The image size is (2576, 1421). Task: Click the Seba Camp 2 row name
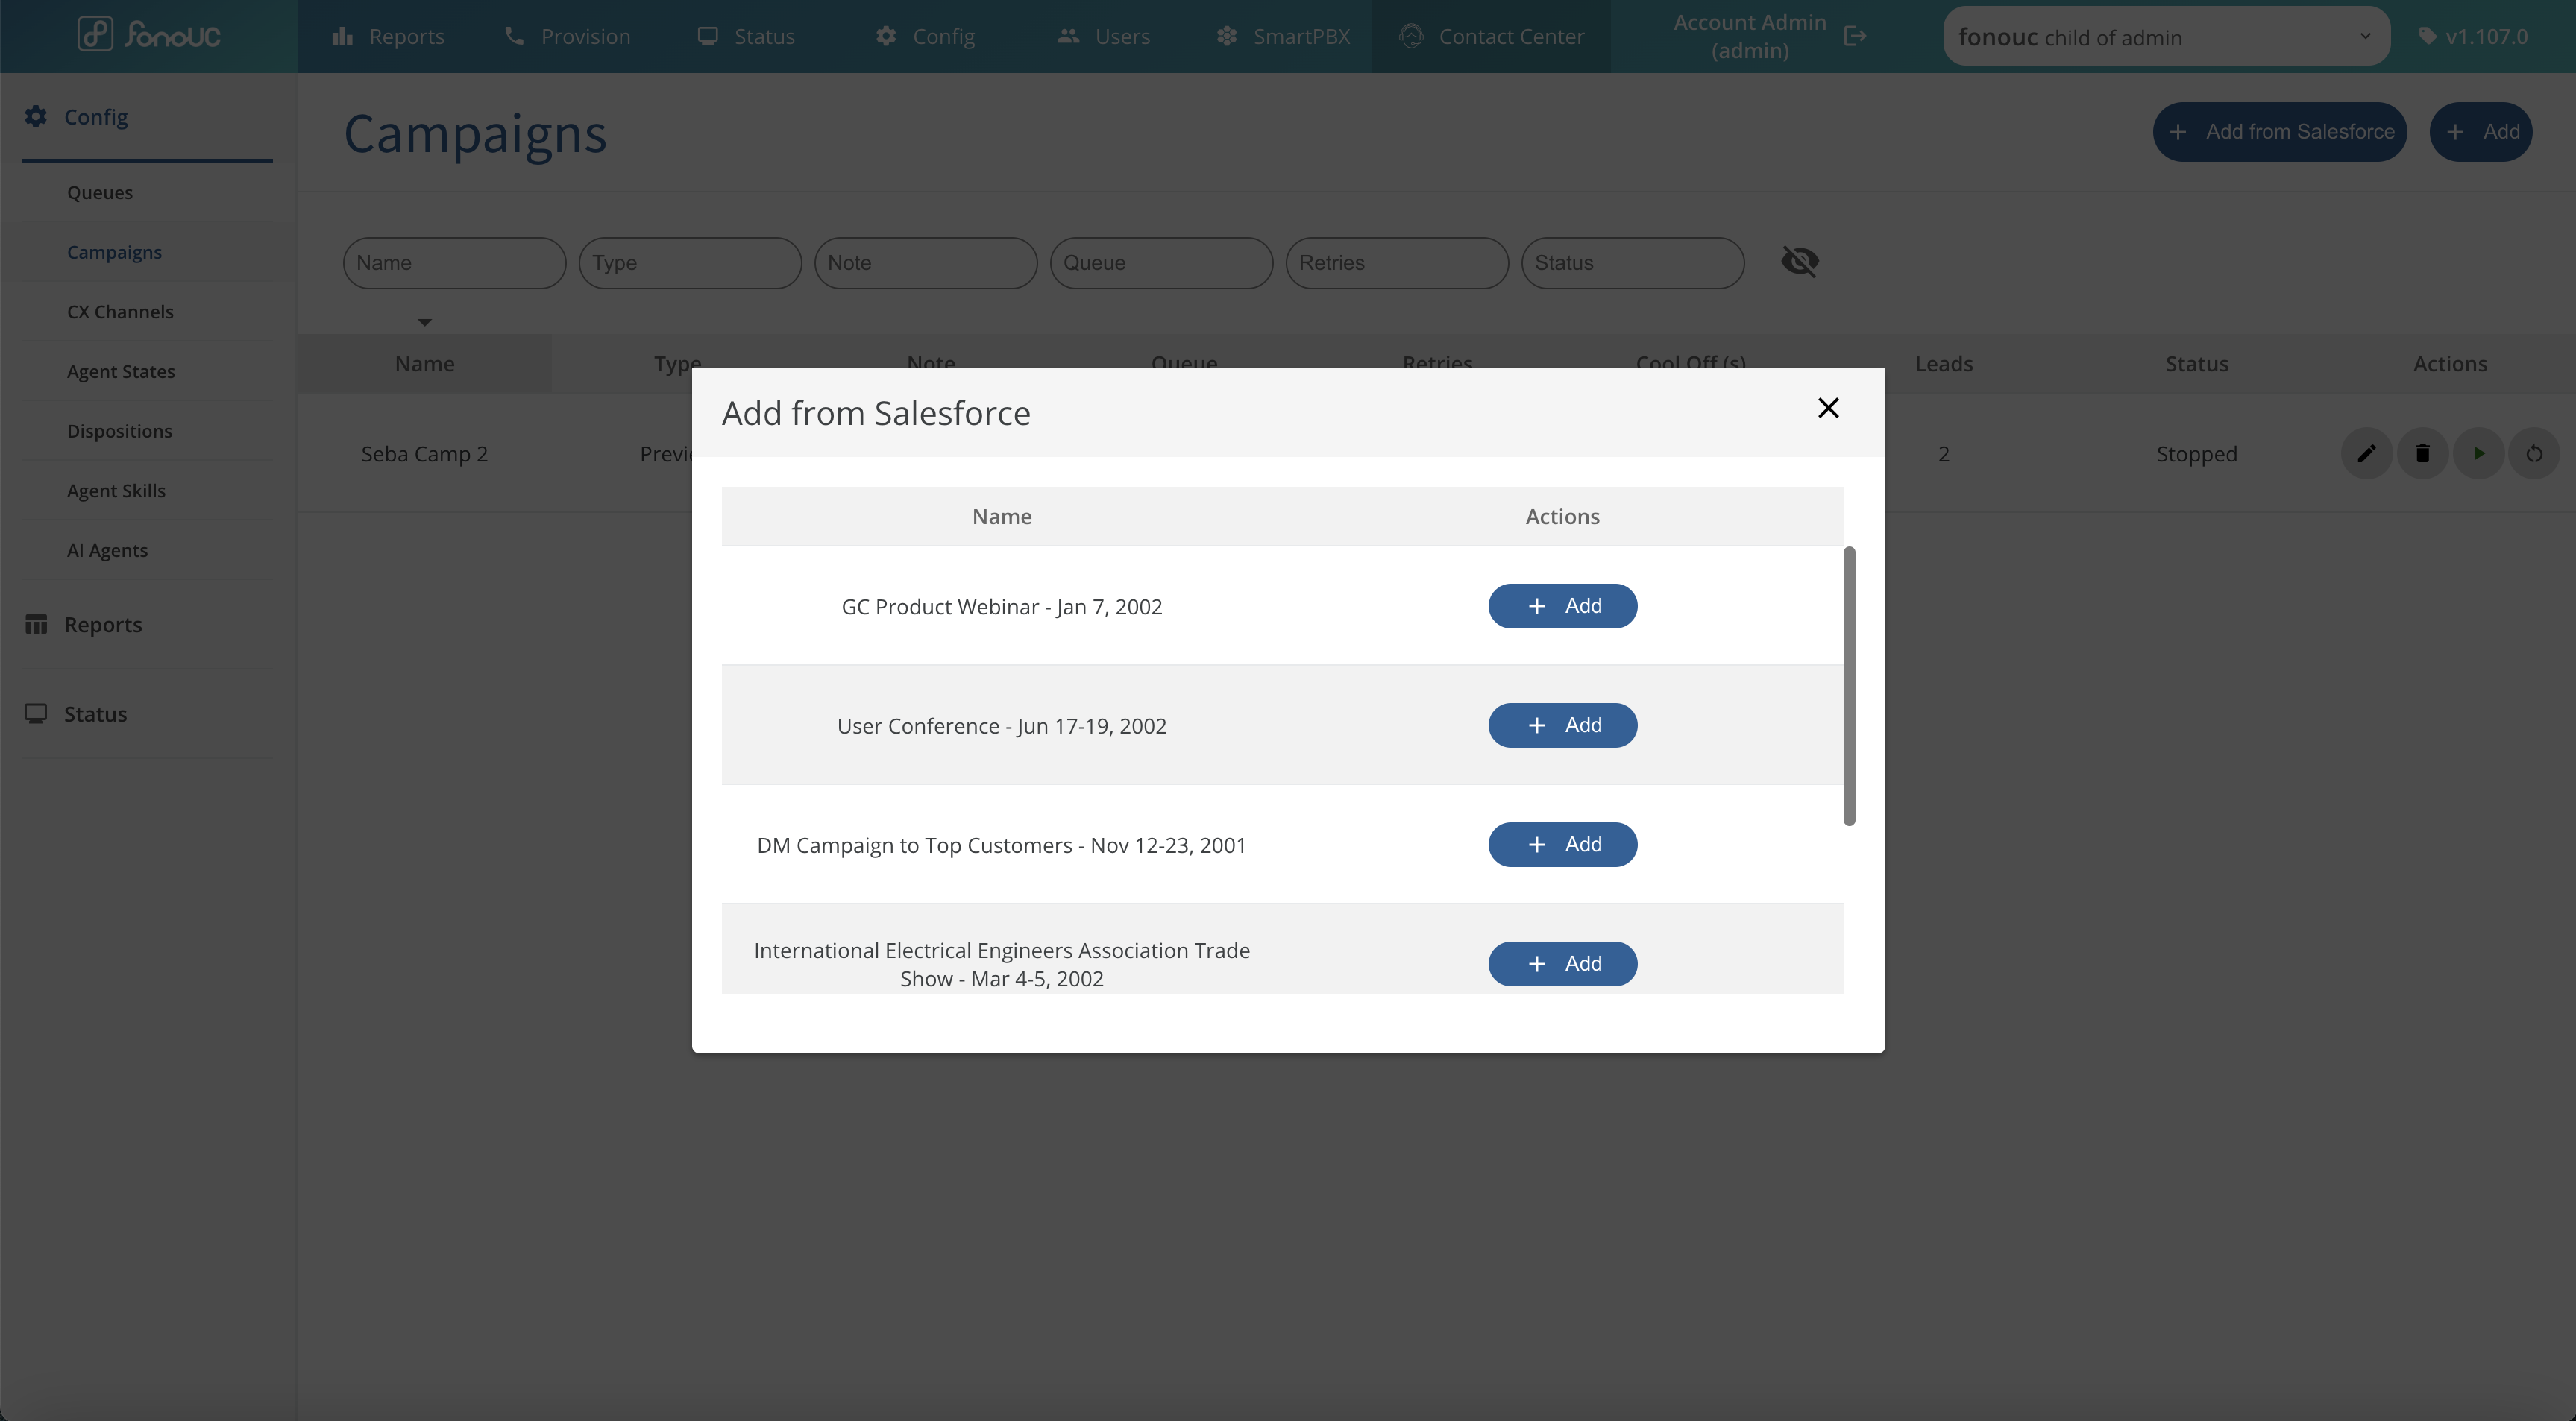(424, 454)
